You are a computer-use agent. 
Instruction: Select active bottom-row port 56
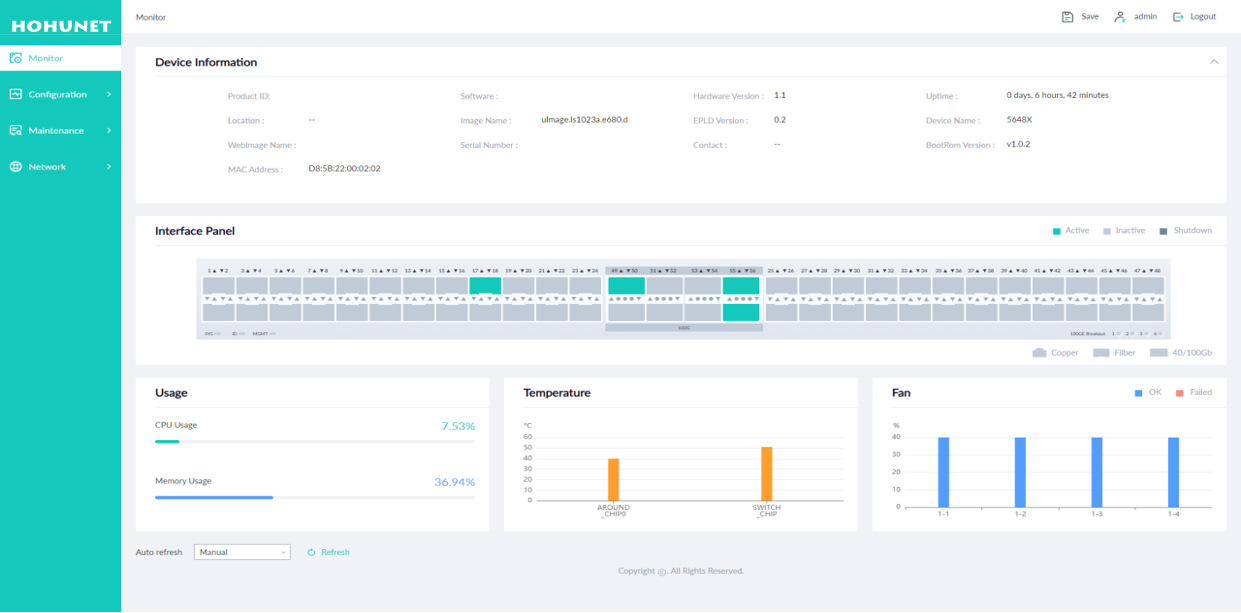[741, 313]
